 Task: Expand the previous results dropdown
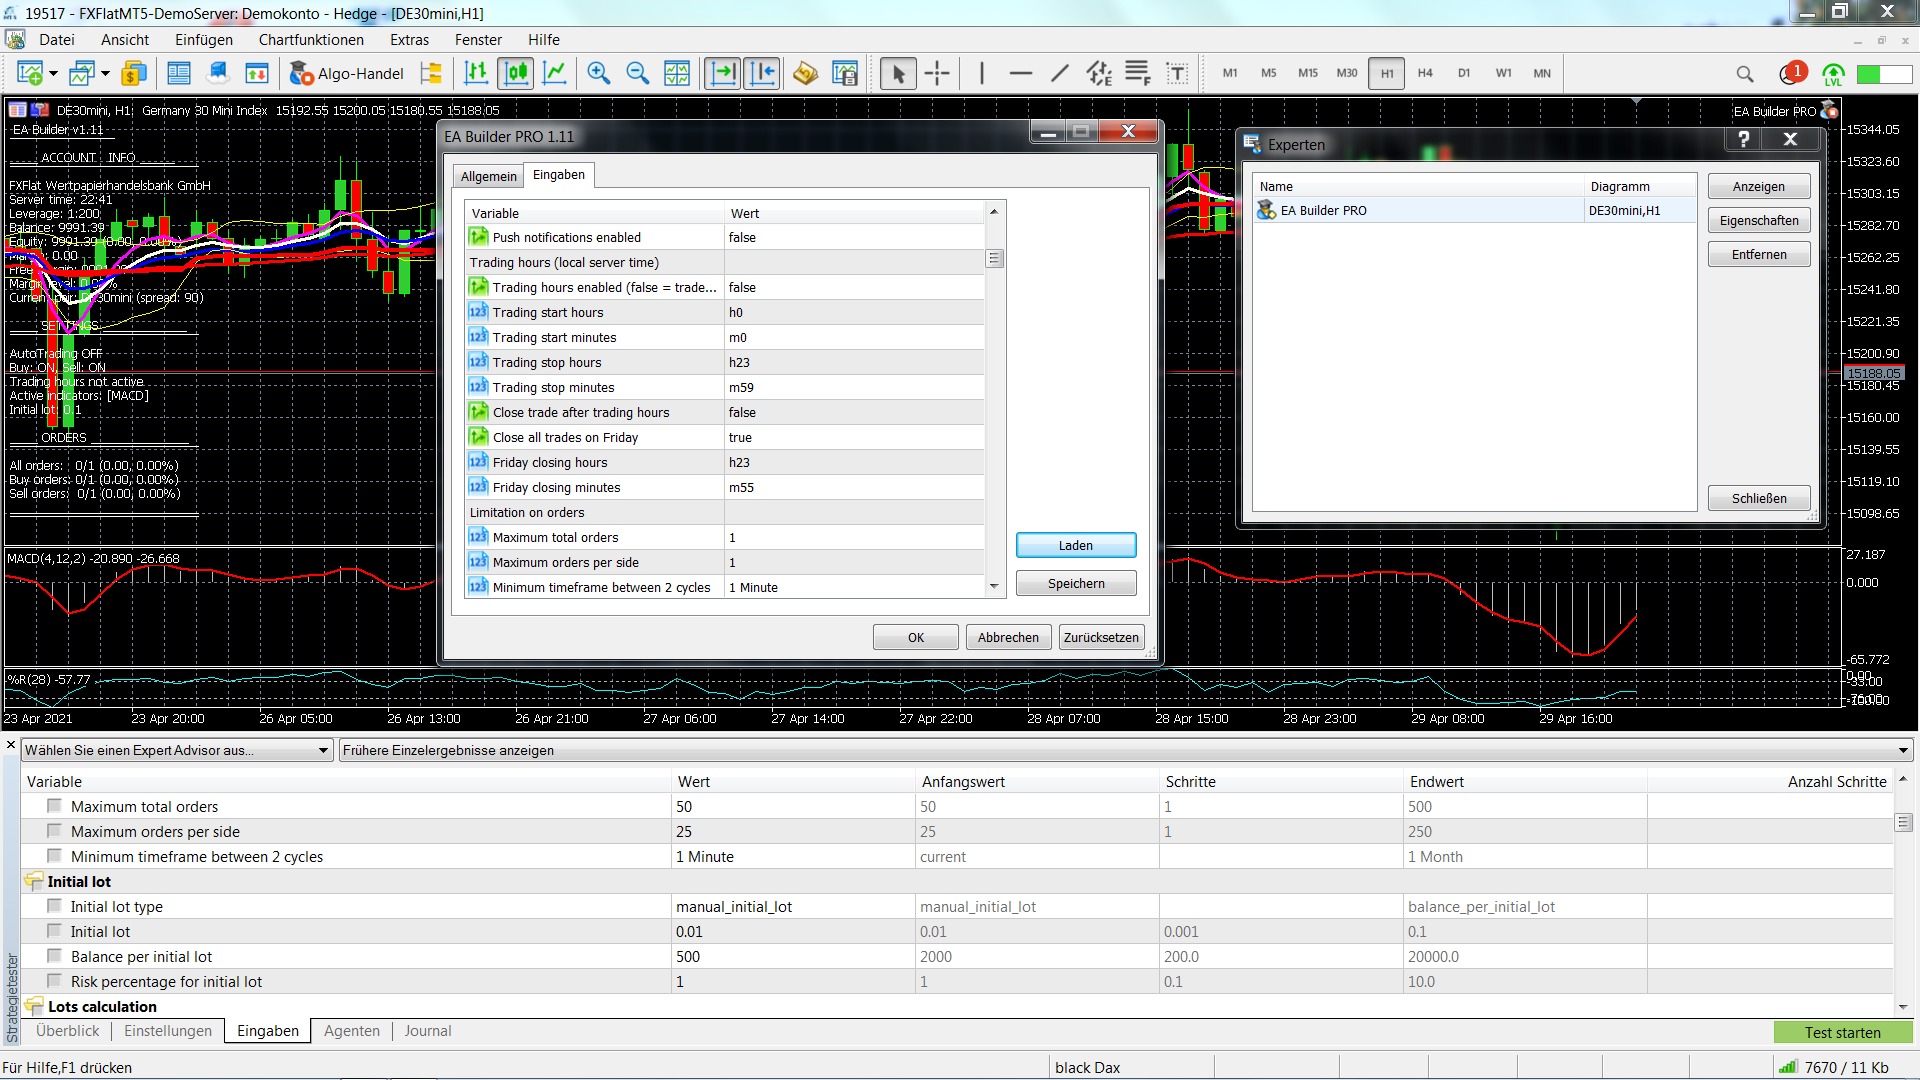coord(1902,750)
